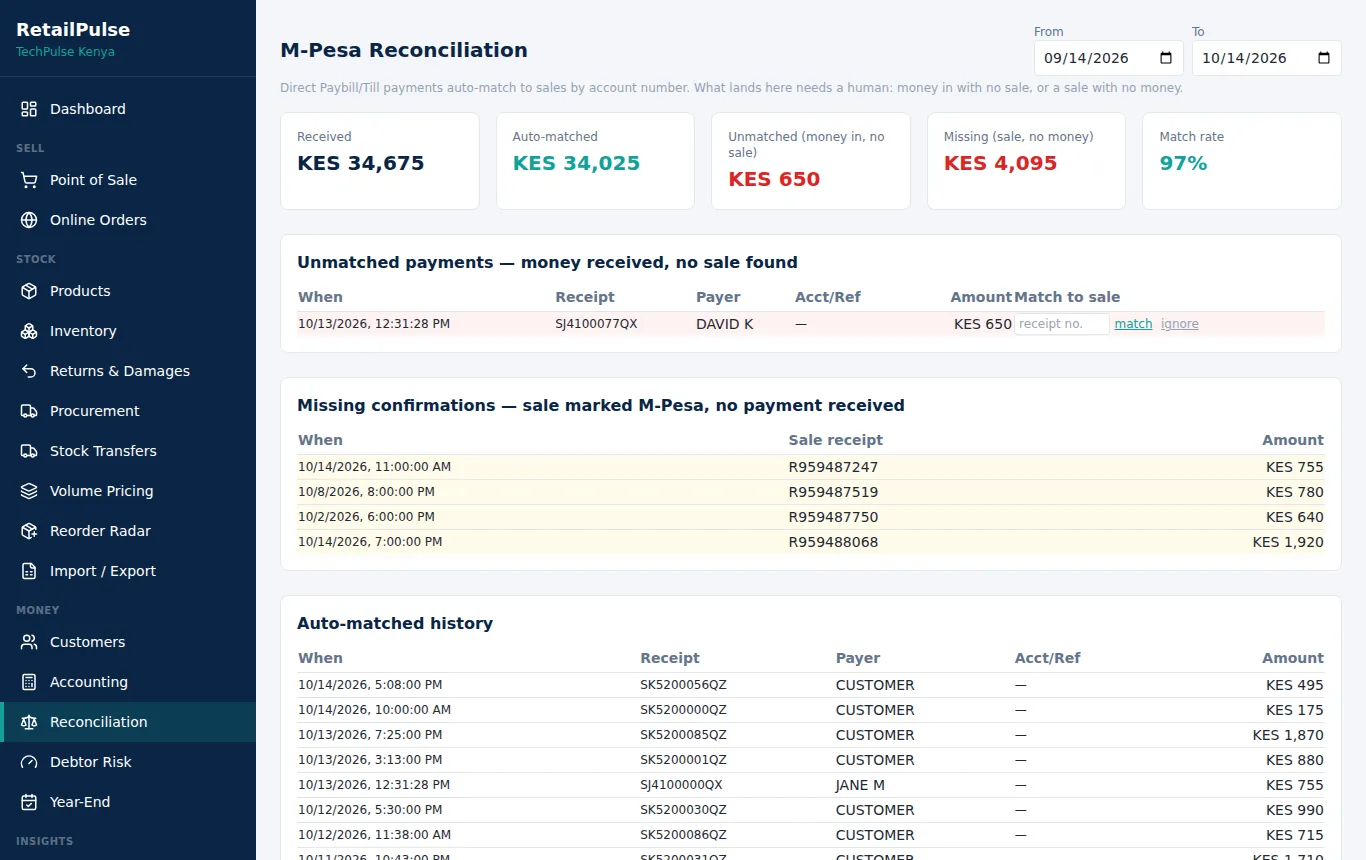Open the Dashboard menu item
1366x860 pixels.
(x=128, y=109)
